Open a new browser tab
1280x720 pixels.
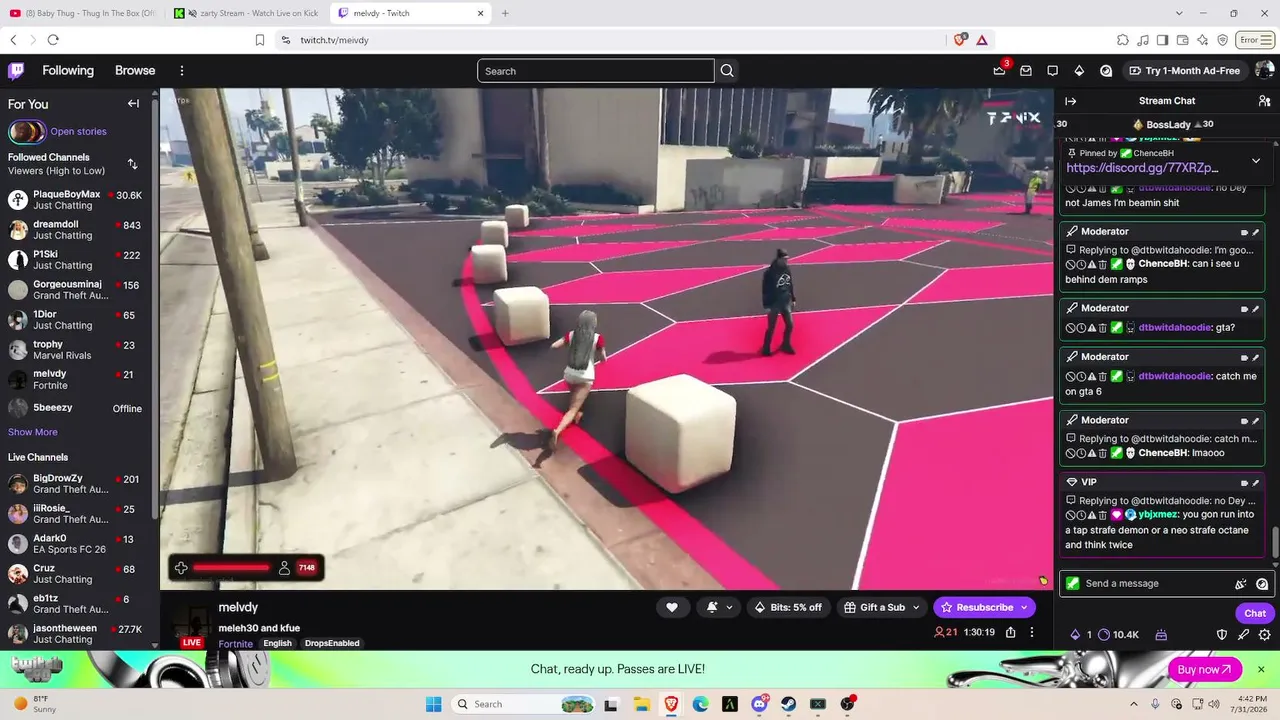[x=505, y=13]
